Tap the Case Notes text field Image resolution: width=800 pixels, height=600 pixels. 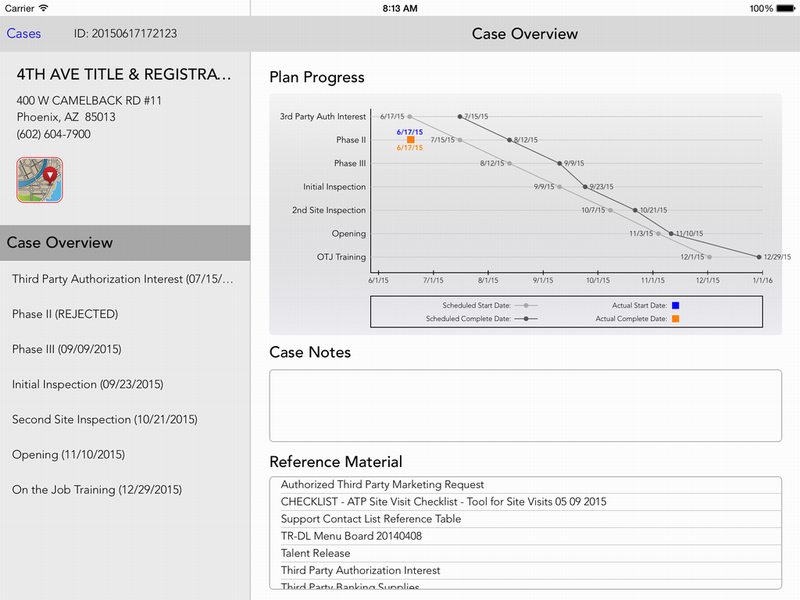pos(524,405)
